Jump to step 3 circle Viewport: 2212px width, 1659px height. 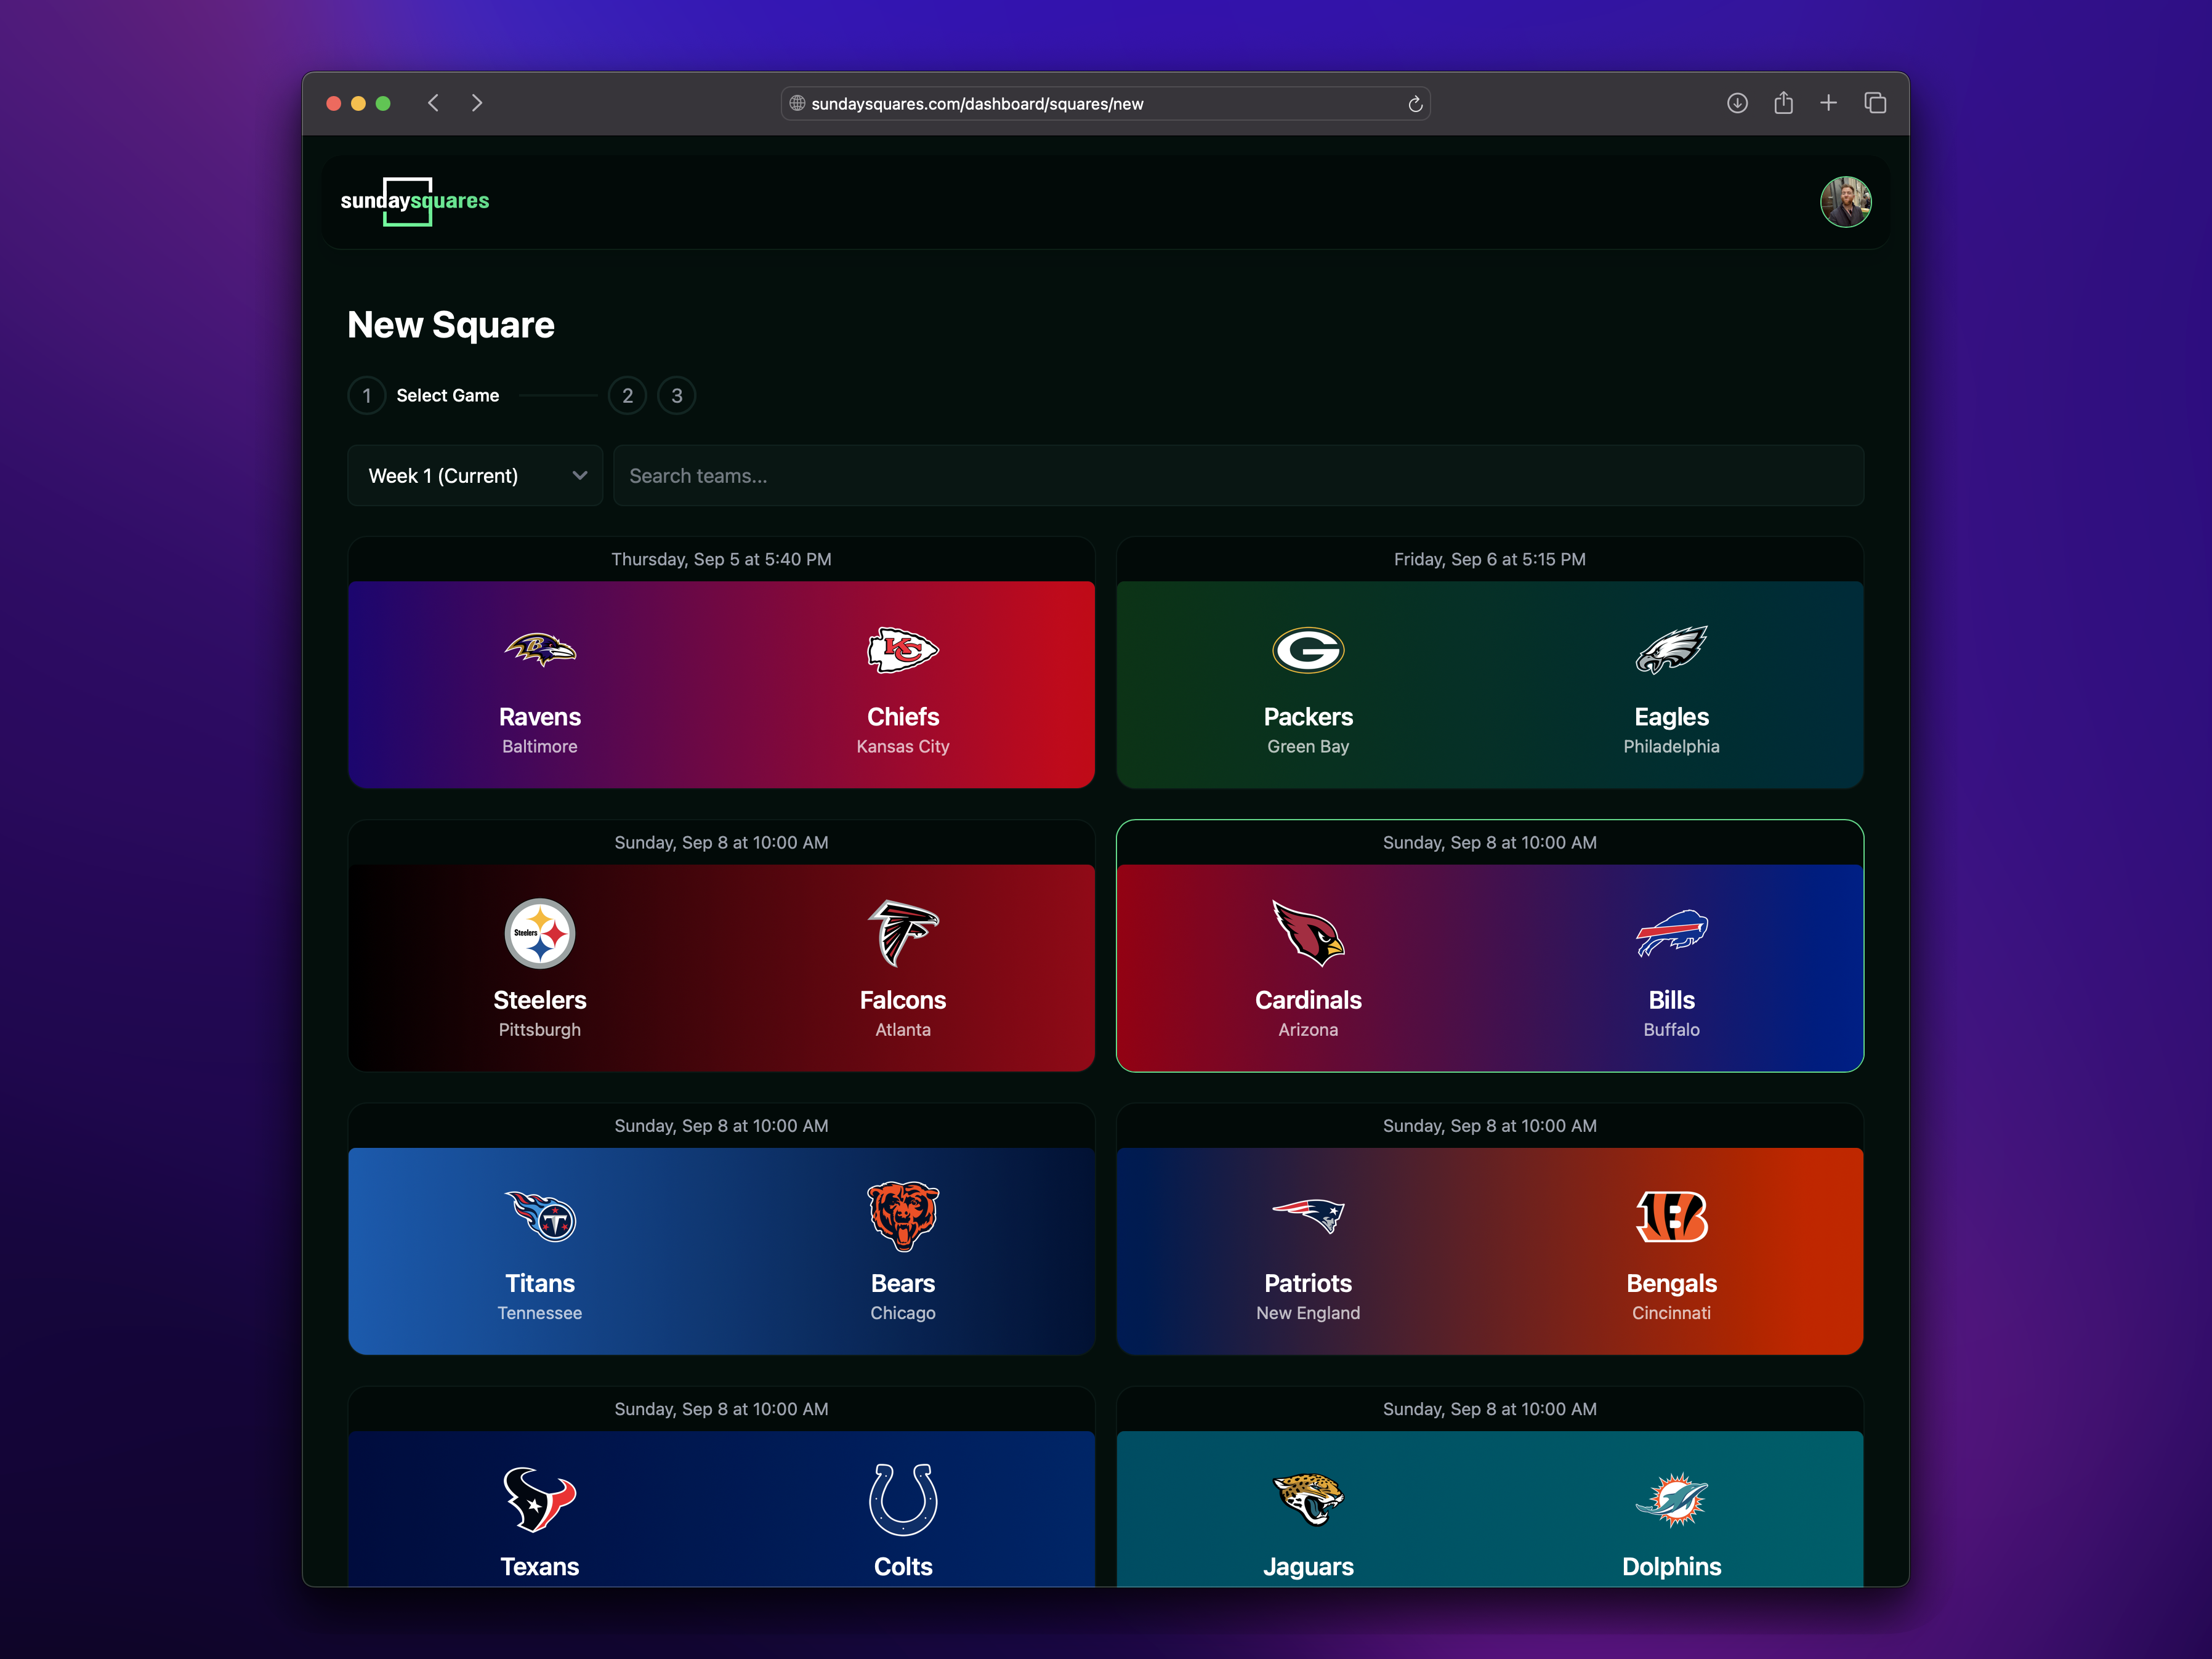[x=676, y=396]
